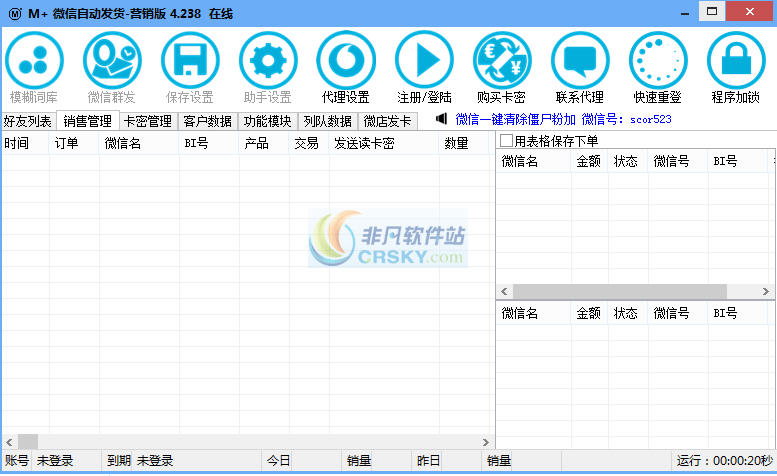Switch to 客户数据 tab
Screen dimensions: 777x476
[208, 121]
